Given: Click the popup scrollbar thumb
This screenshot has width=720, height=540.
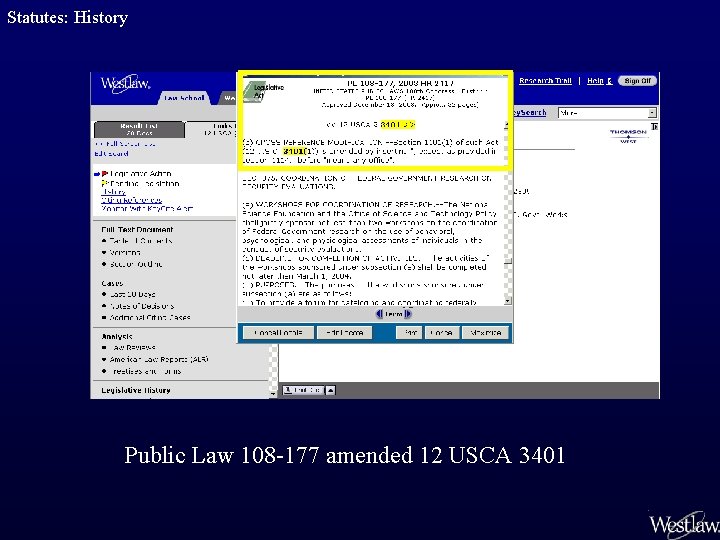Looking at the screenshot, I should (x=507, y=261).
